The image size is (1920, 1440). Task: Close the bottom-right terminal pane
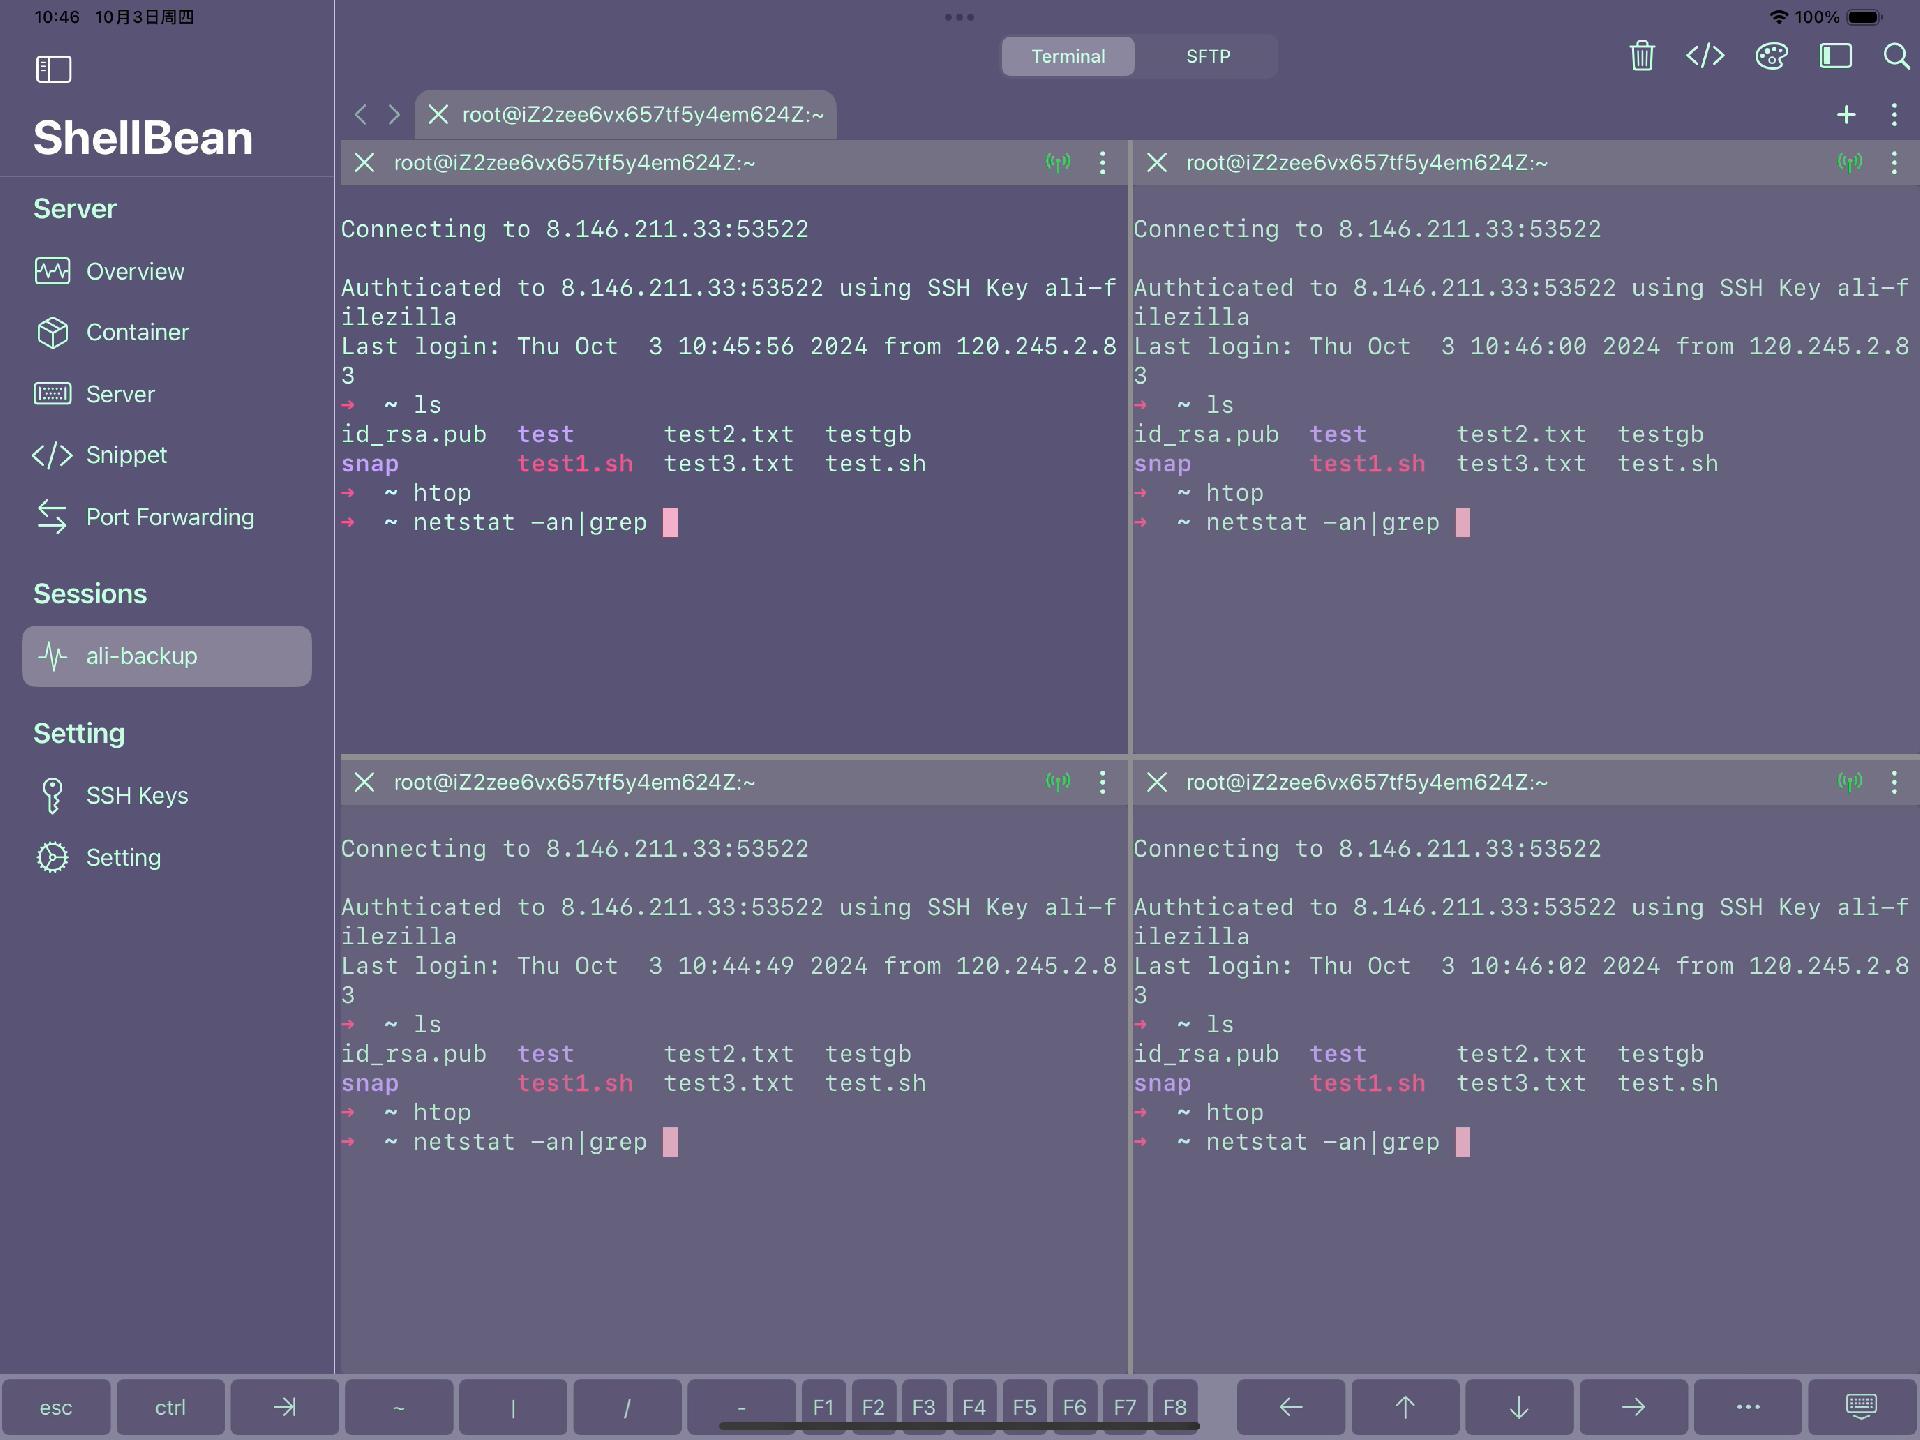point(1157,782)
